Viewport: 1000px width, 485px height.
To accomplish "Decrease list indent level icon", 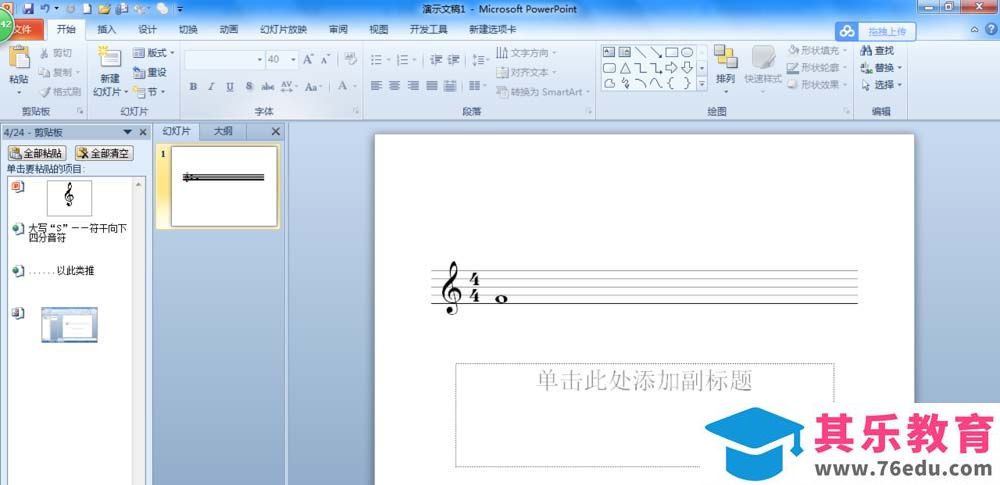I will [436, 59].
